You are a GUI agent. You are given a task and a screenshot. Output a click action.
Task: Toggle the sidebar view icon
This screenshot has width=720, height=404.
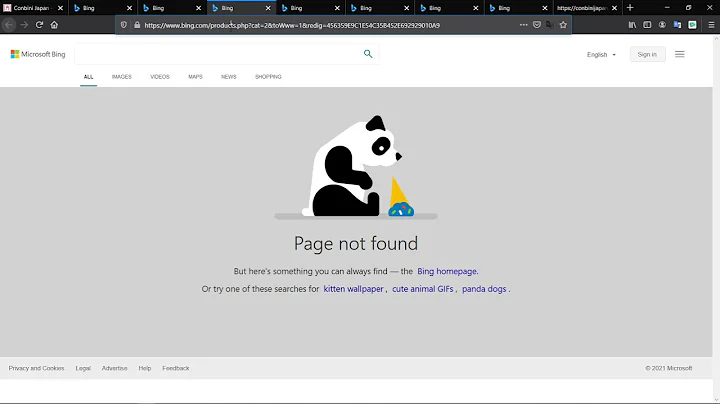click(x=647, y=25)
